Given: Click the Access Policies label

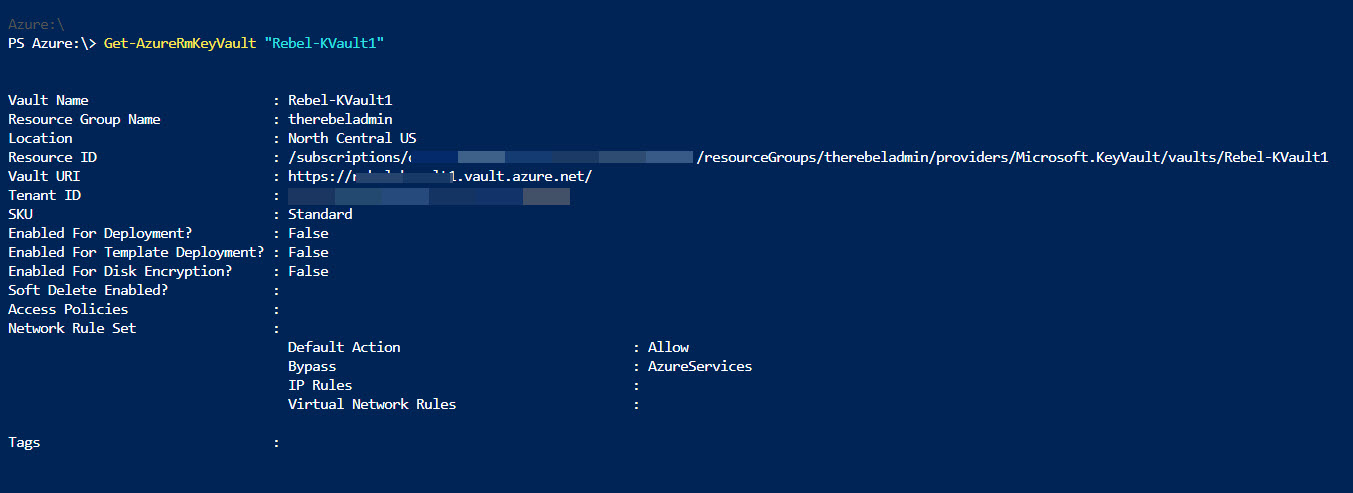Looking at the screenshot, I should pos(68,309).
